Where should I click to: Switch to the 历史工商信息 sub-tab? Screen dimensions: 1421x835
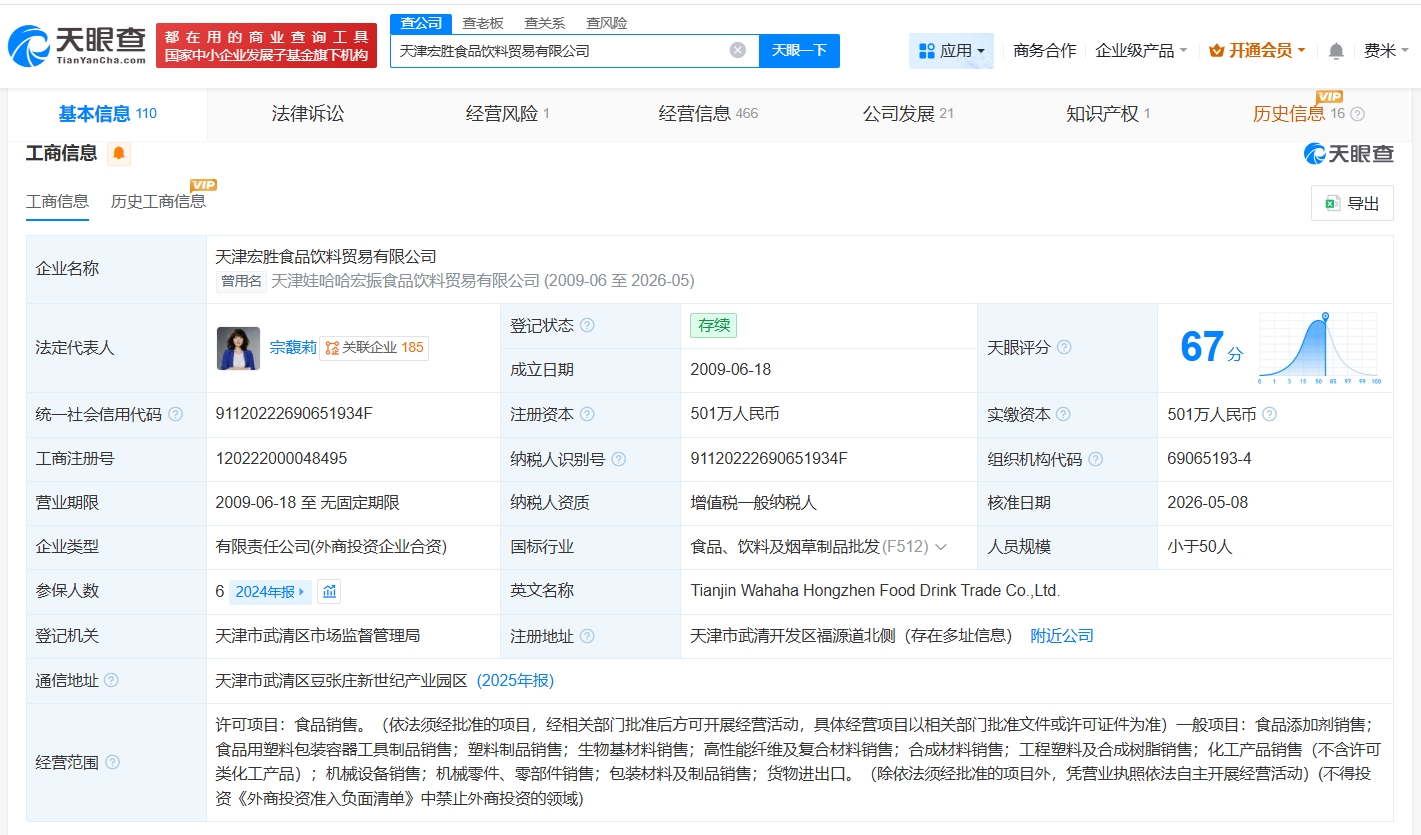[x=158, y=201]
